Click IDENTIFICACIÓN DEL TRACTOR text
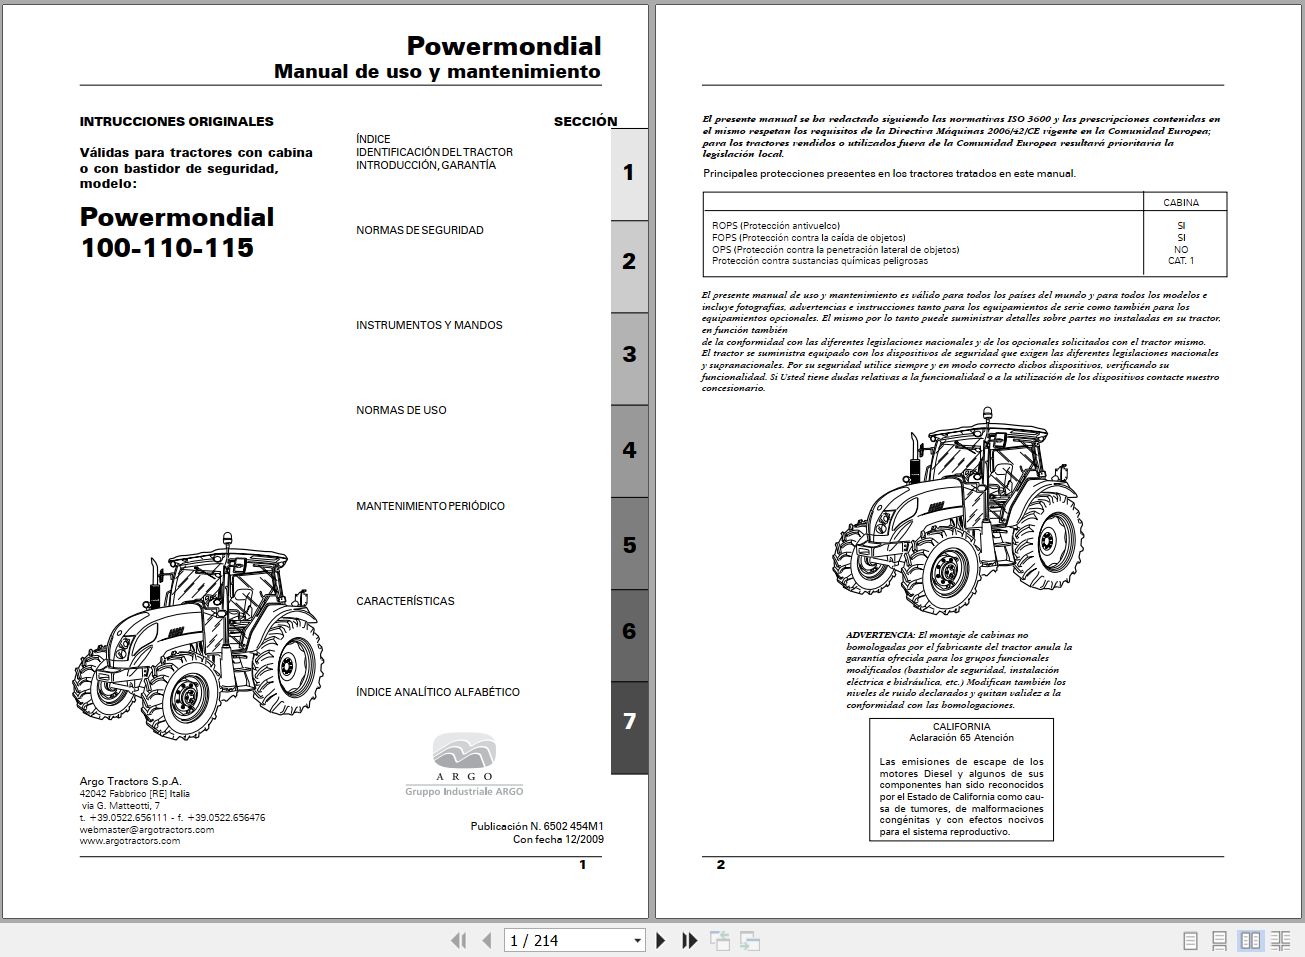 point(434,152)
